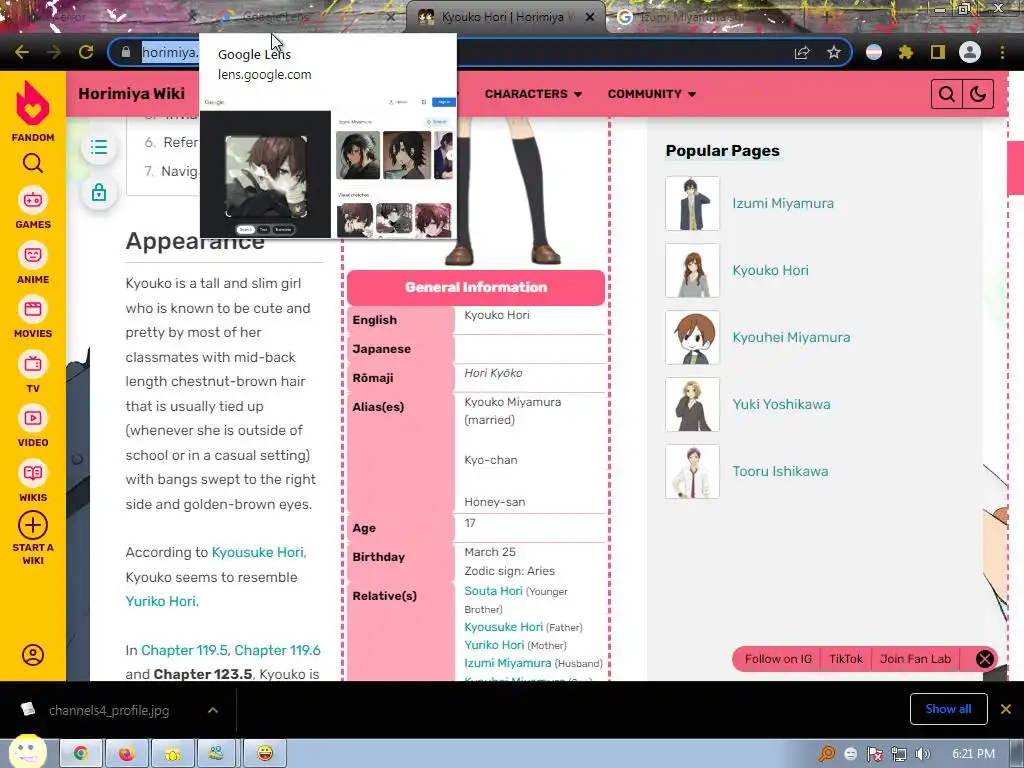Open Izumi Miyamura (Husband) link

507,663
